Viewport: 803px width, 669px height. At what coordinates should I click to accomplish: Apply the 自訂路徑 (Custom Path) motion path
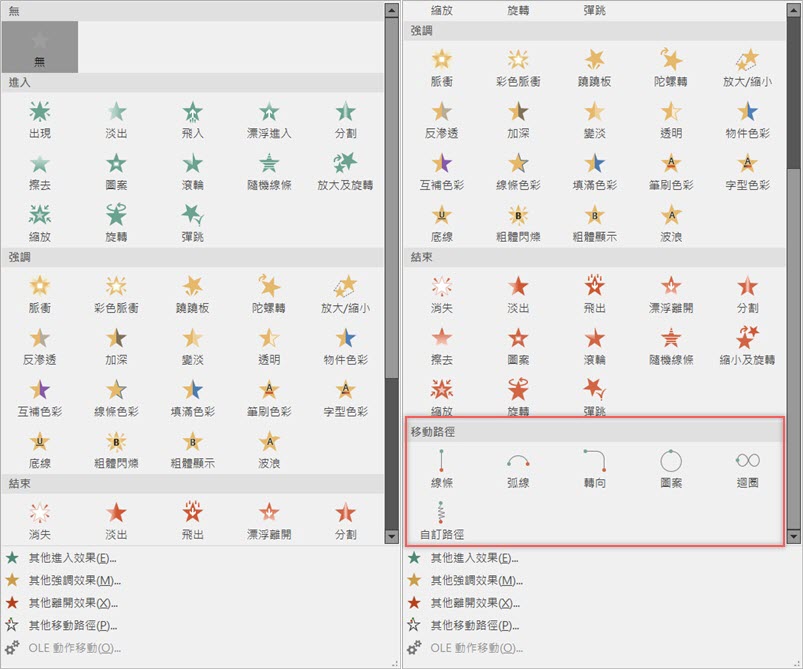441,520
